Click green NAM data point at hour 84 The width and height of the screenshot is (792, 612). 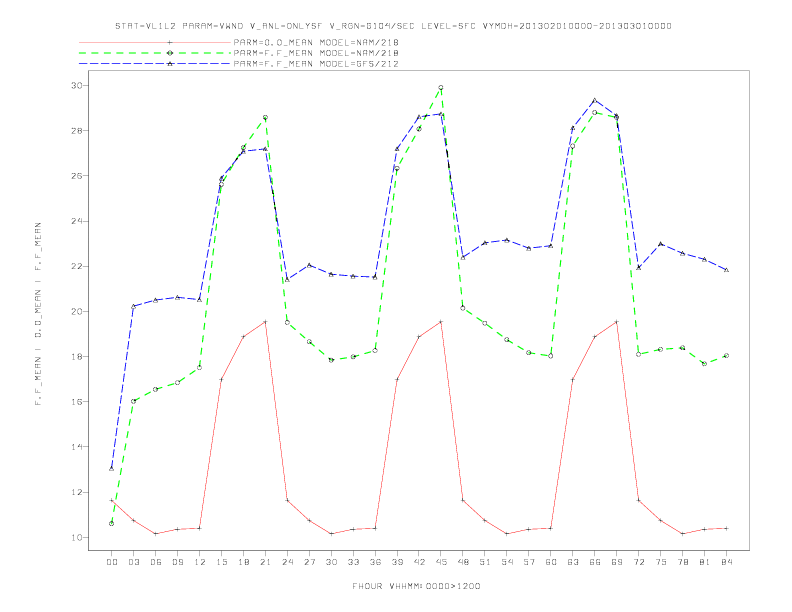pos(726,355)
